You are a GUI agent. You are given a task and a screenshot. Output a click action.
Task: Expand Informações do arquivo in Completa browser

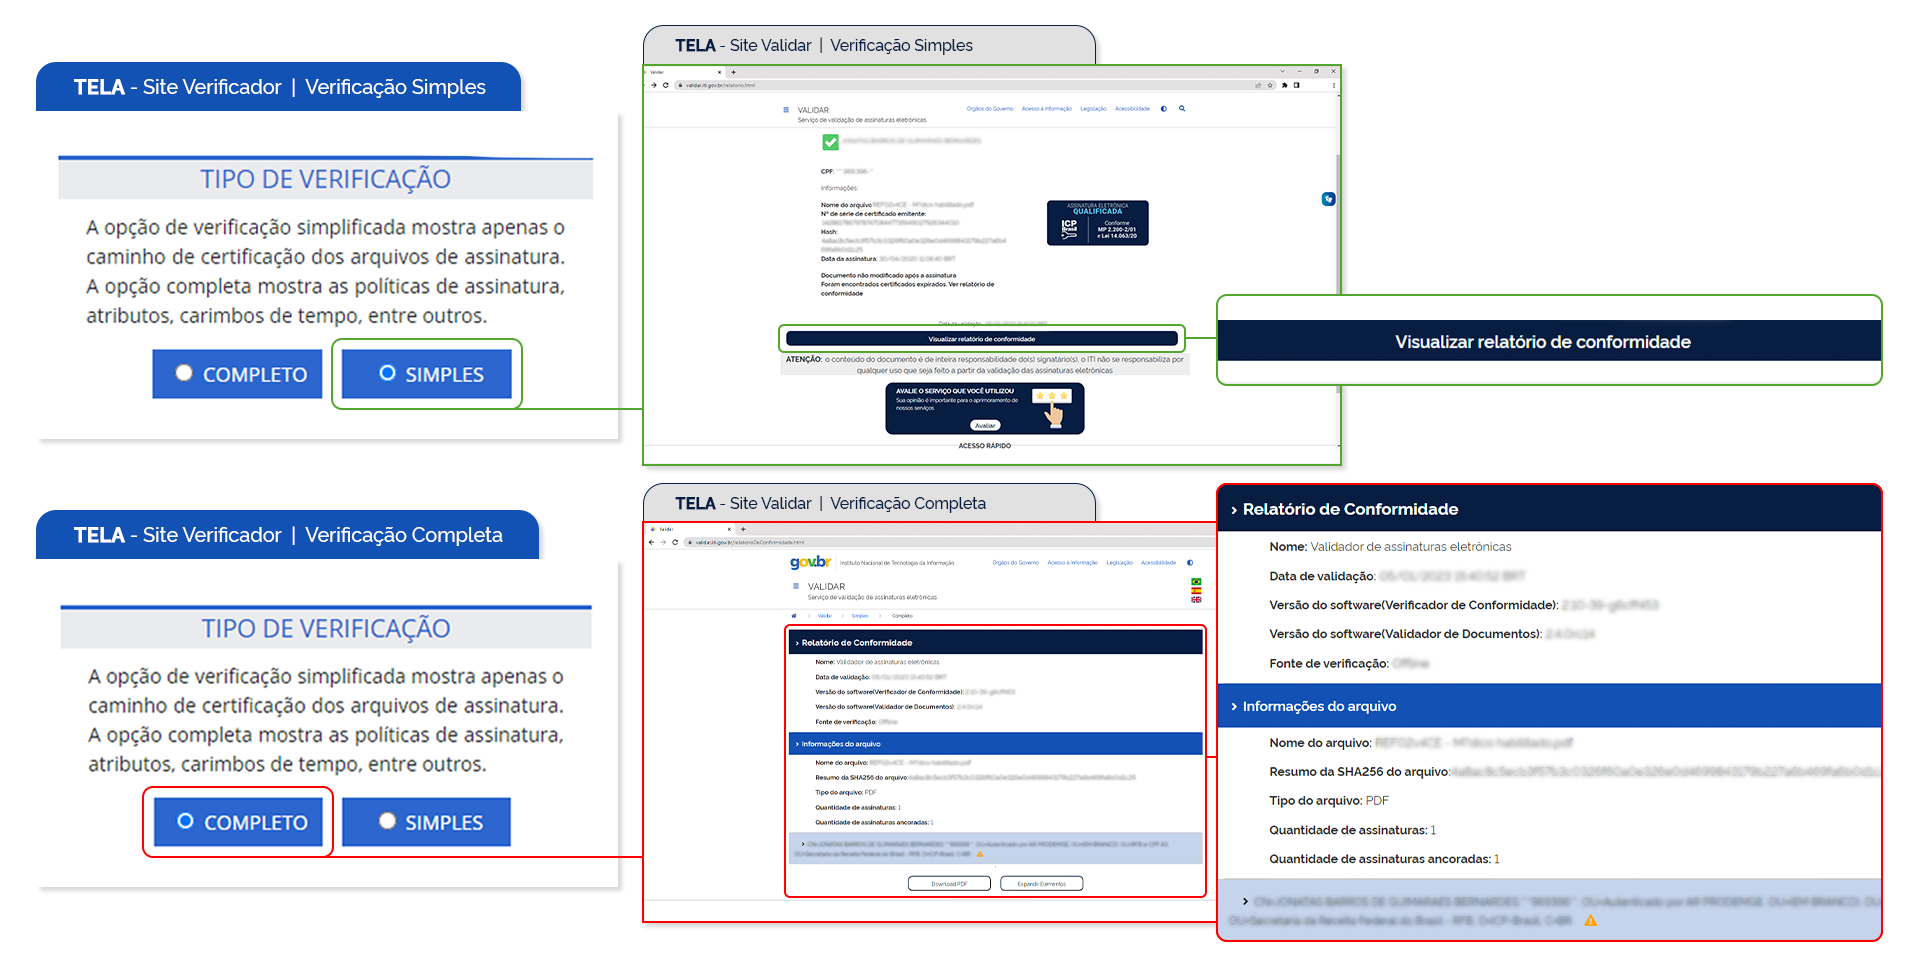click(x=996, y=744)
